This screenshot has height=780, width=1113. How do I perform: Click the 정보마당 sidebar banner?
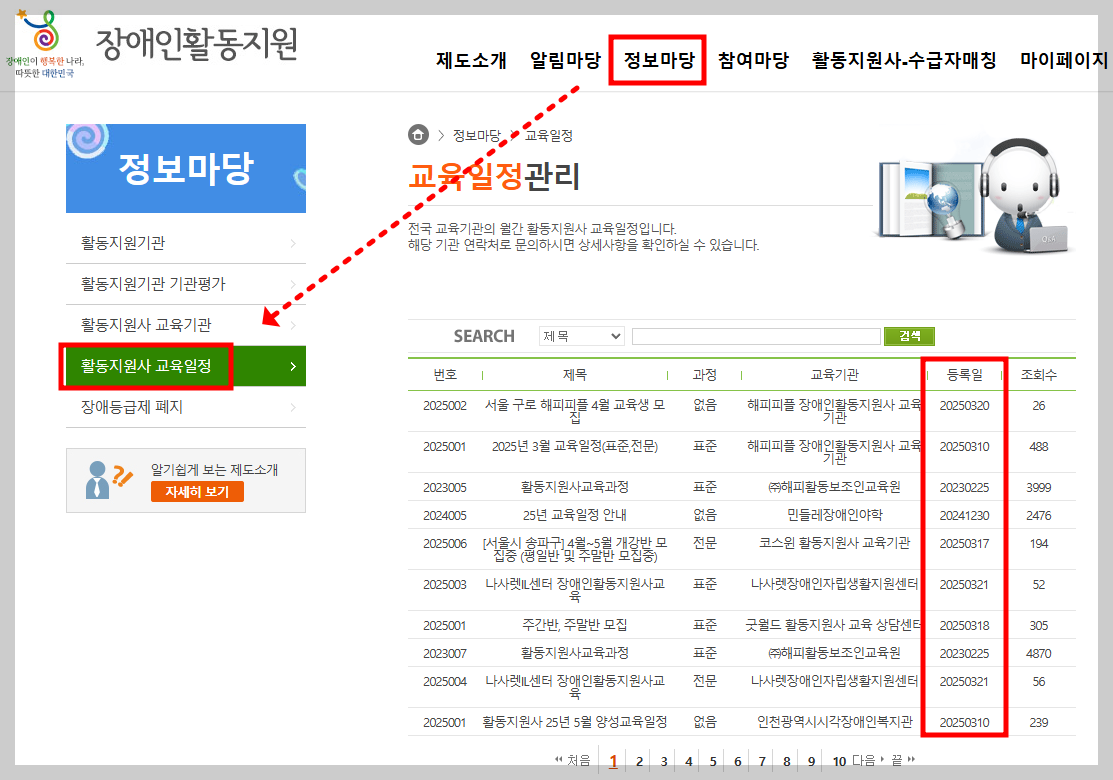pyautogui.click(x=186, y=168)
